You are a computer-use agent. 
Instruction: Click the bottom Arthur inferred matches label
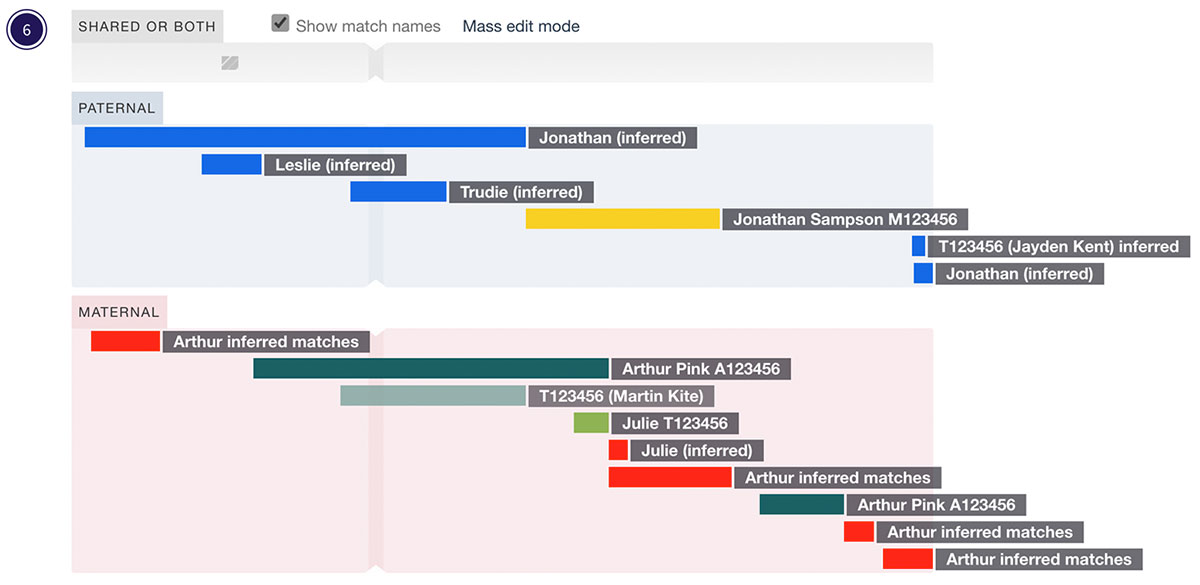[1038, 559]
